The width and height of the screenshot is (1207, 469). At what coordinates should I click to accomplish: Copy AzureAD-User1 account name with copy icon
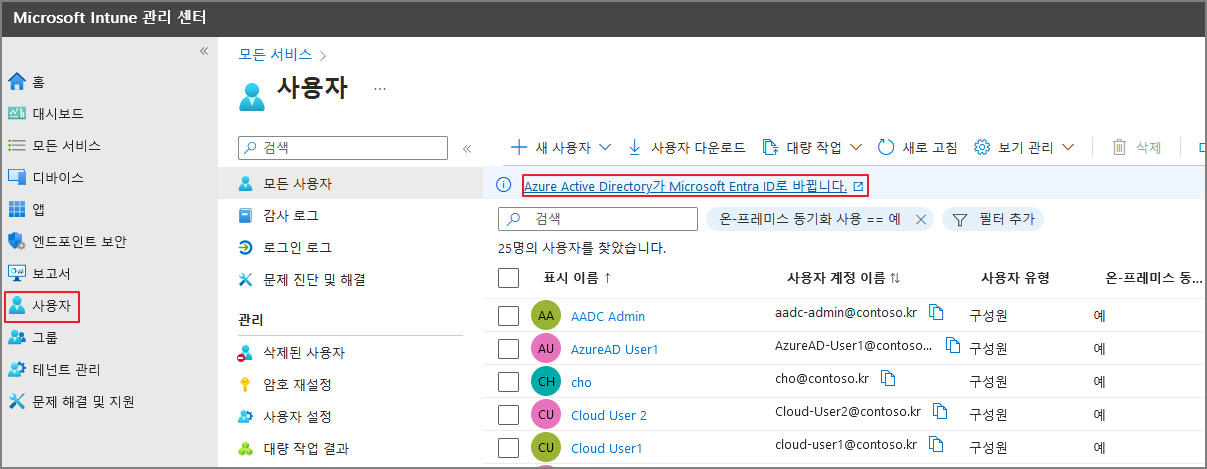pyautogui.click(x=953, y=346)
